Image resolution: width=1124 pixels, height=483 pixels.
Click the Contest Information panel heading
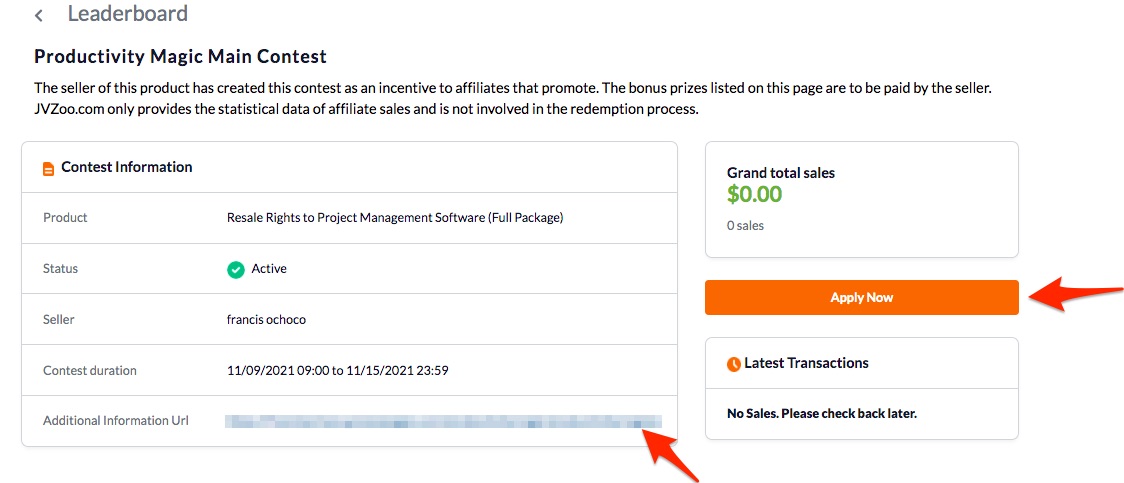tap(127, 167)
